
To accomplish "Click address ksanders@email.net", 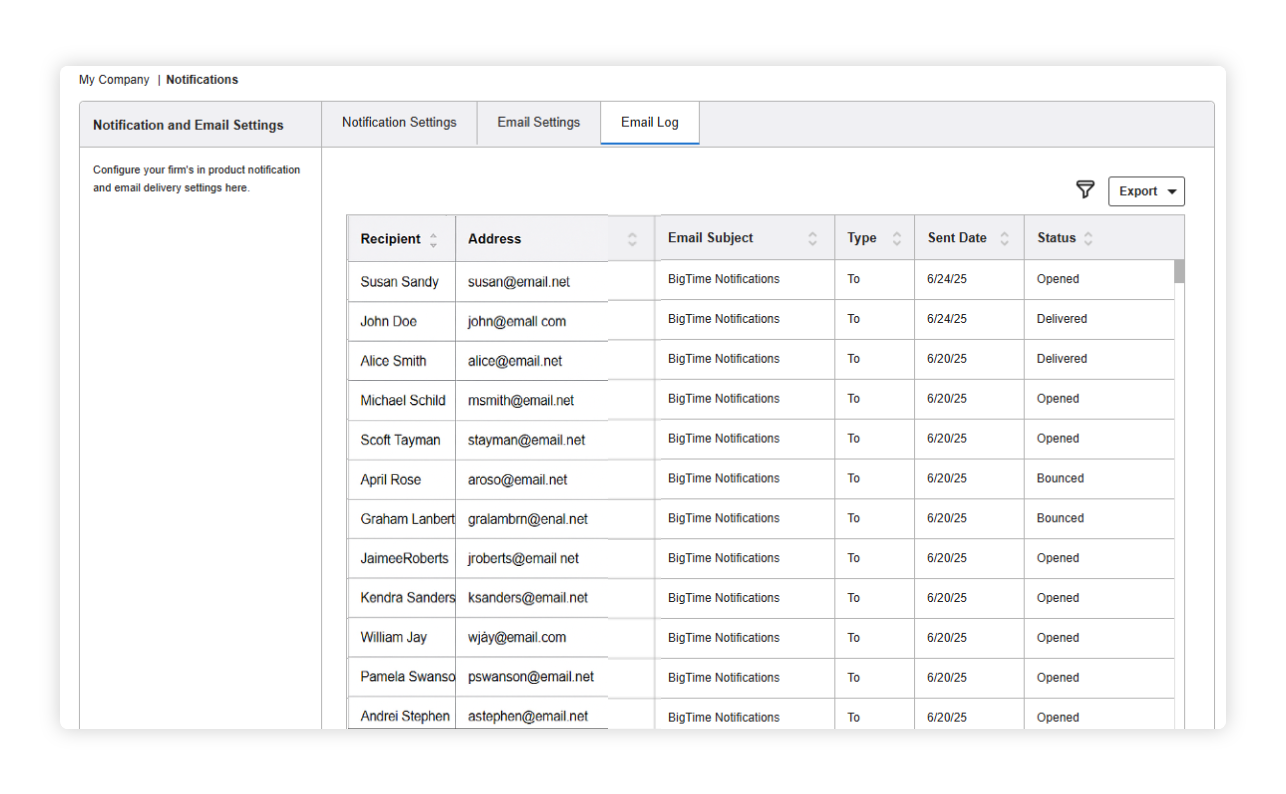I will (x=528, y=598).
